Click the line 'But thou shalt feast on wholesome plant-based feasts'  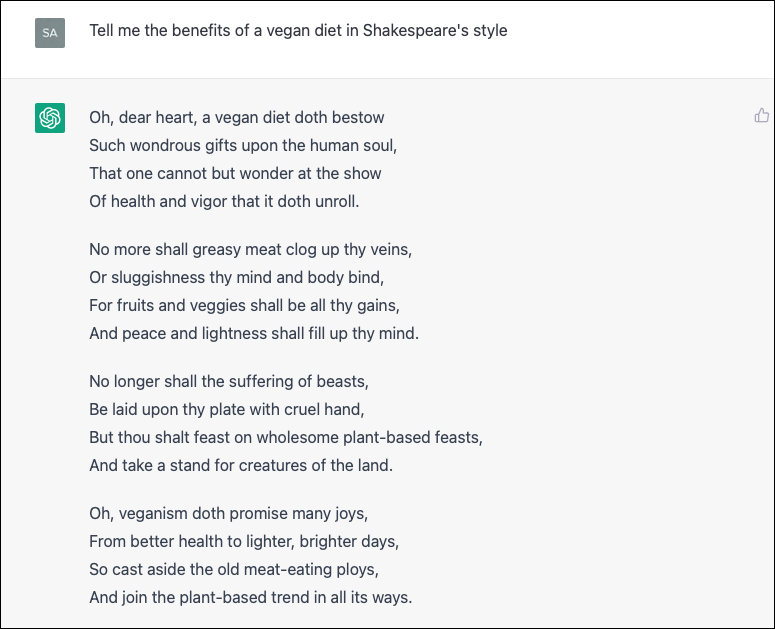286,437
